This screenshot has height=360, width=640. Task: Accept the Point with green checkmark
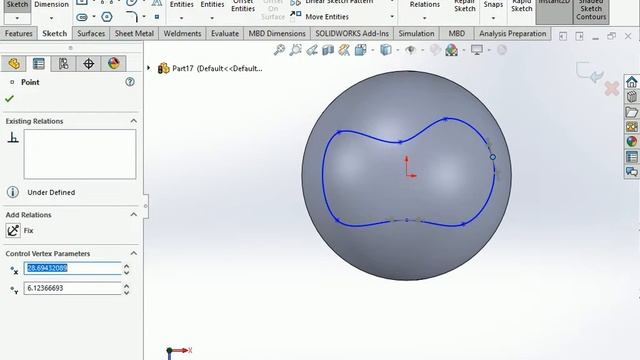[x=9, y=99]
